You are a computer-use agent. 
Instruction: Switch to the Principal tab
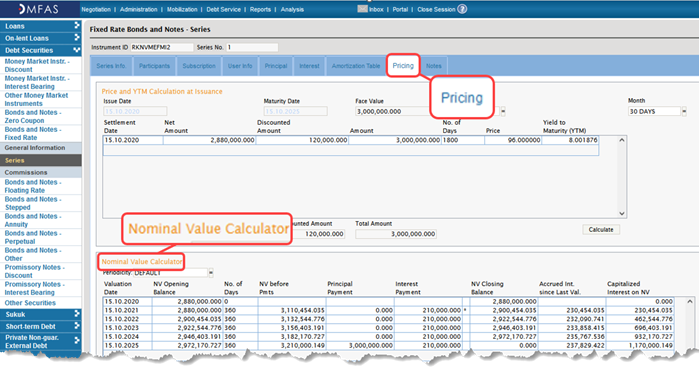[x=275, y=66]
